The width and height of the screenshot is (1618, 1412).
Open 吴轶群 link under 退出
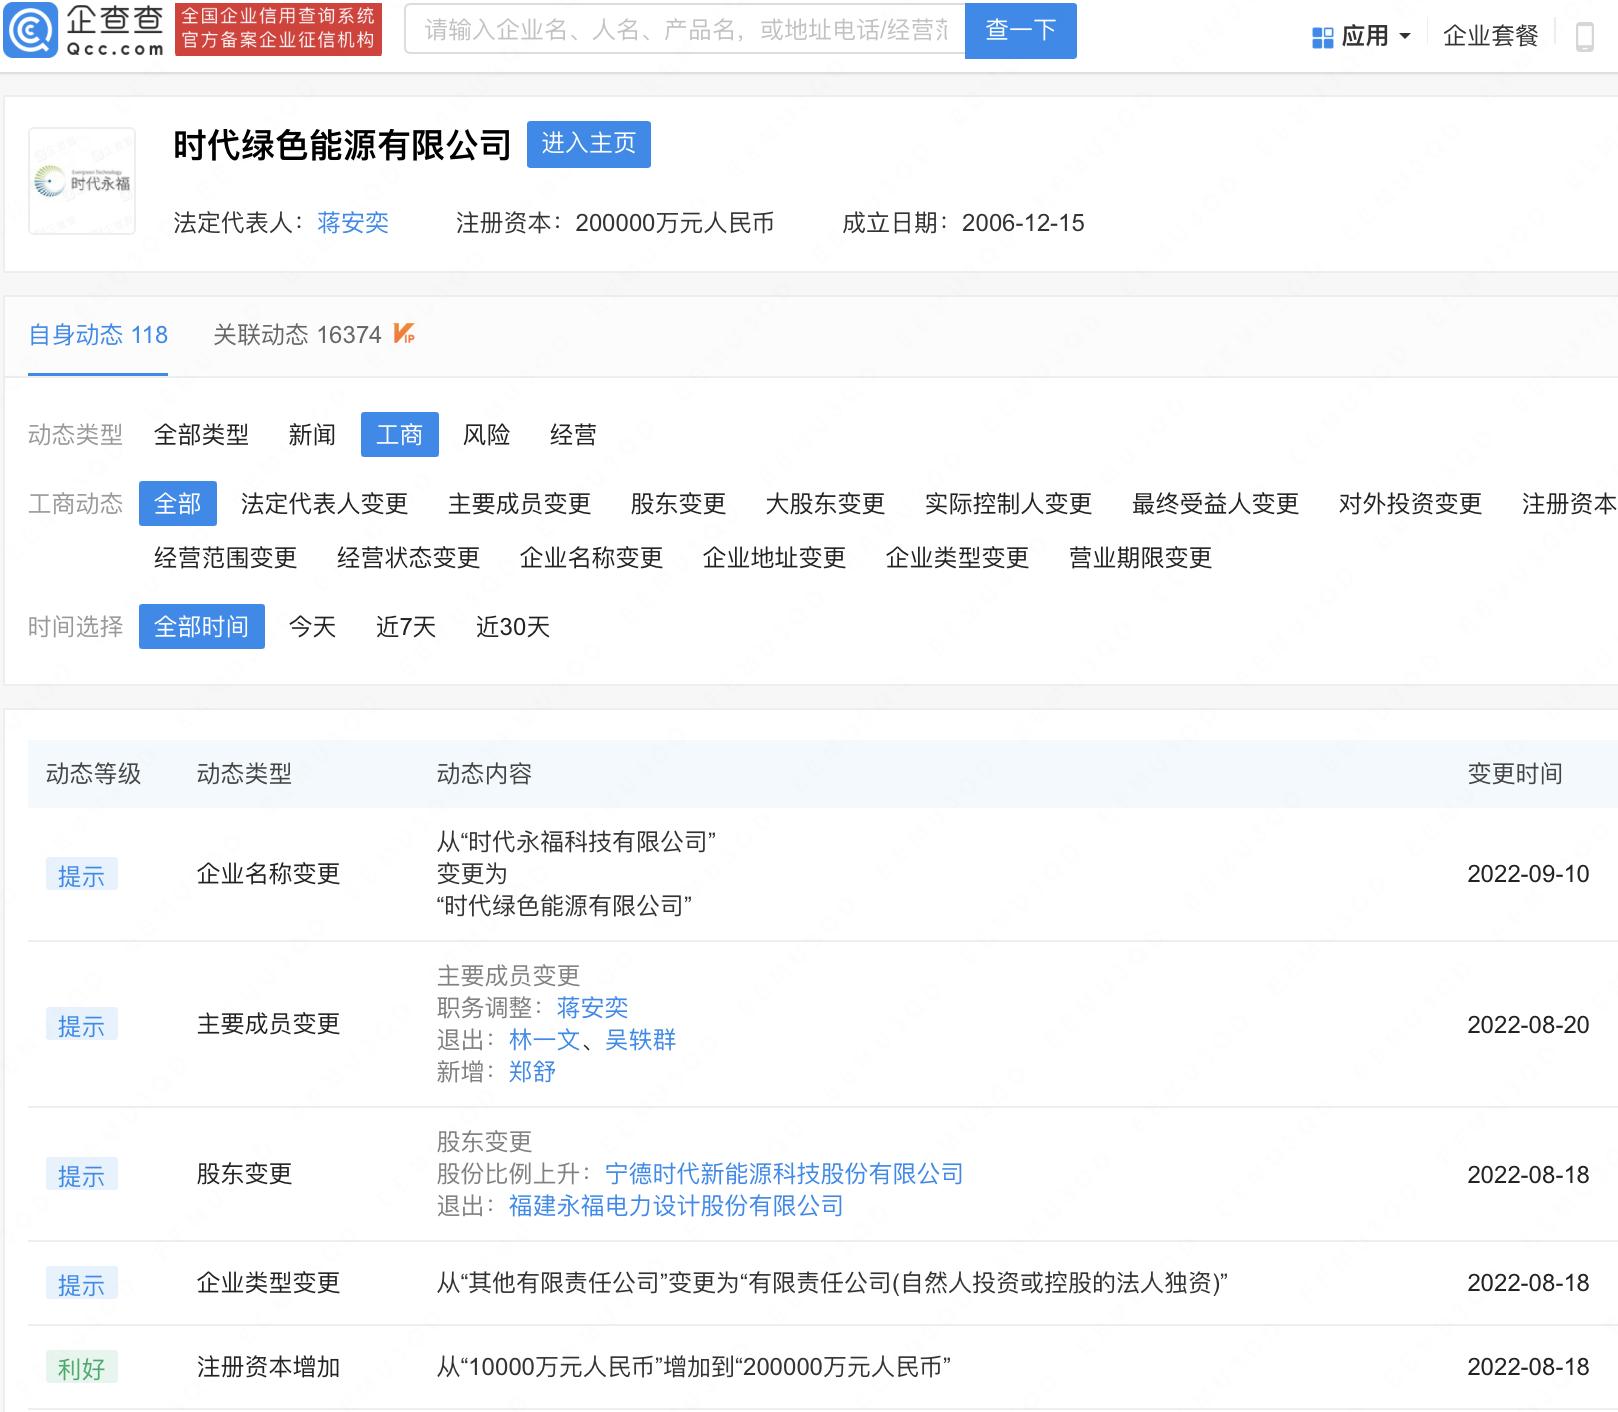pos(640,1040)
